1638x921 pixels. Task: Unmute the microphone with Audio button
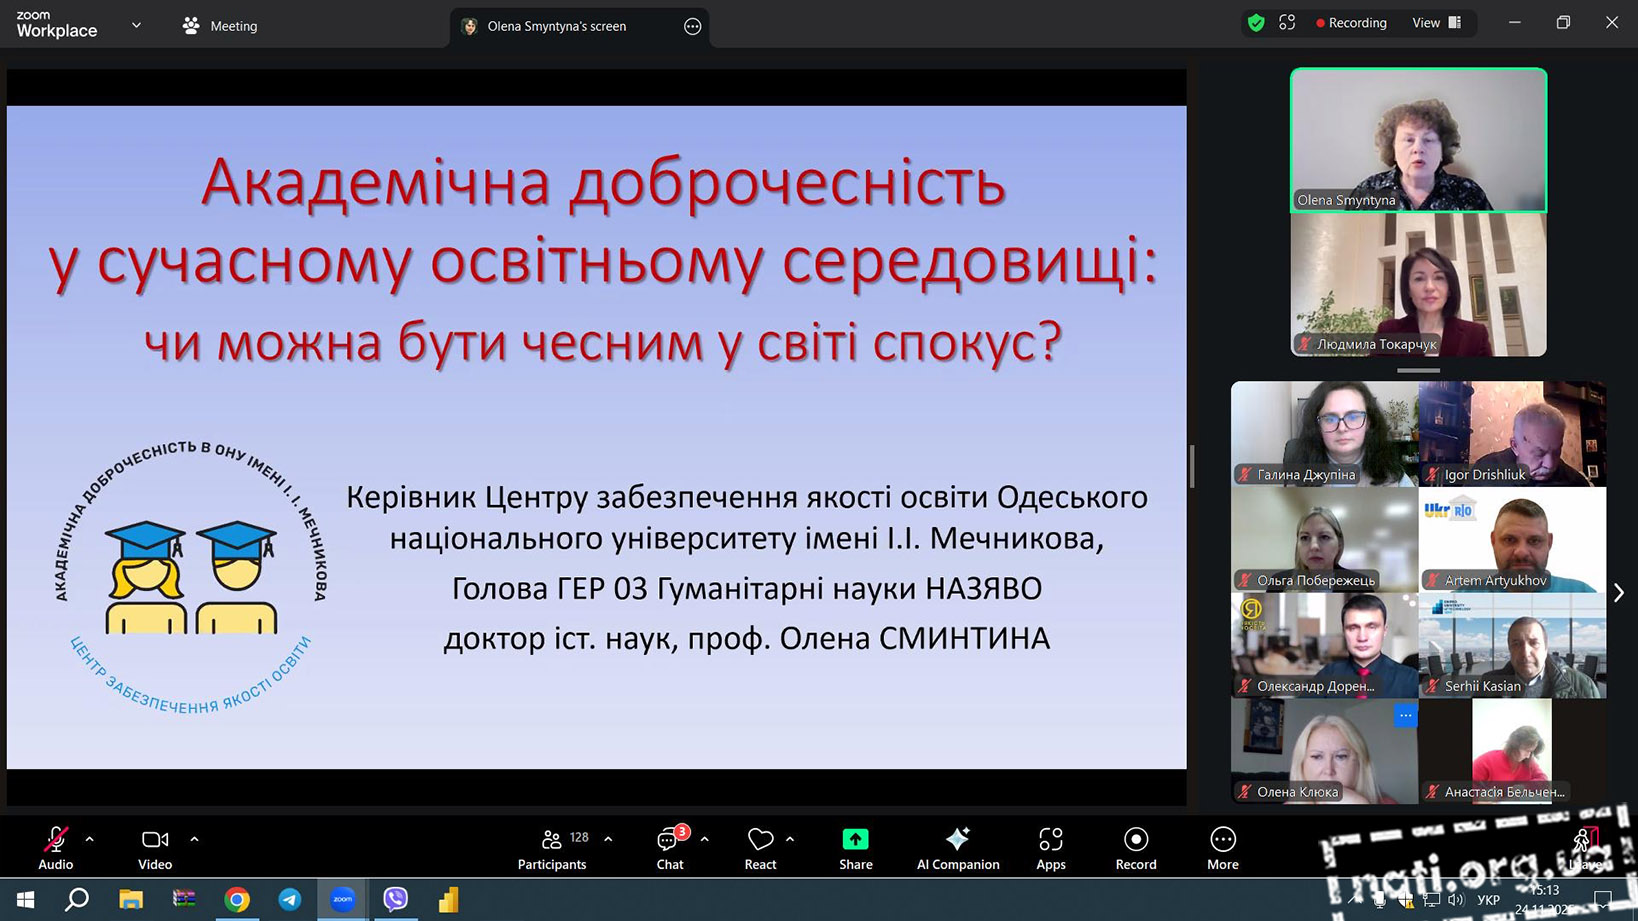pyautogui.click(x=56, y=848)
